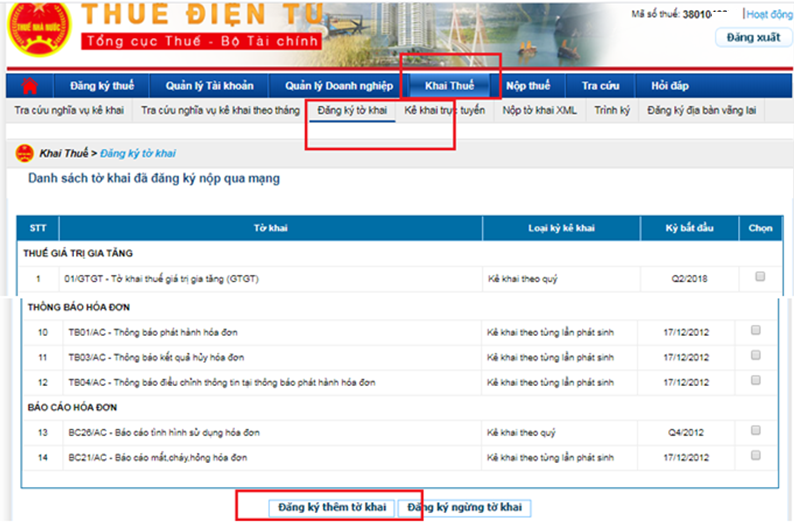Open the Hoạt động link at top right

[769, 15]
